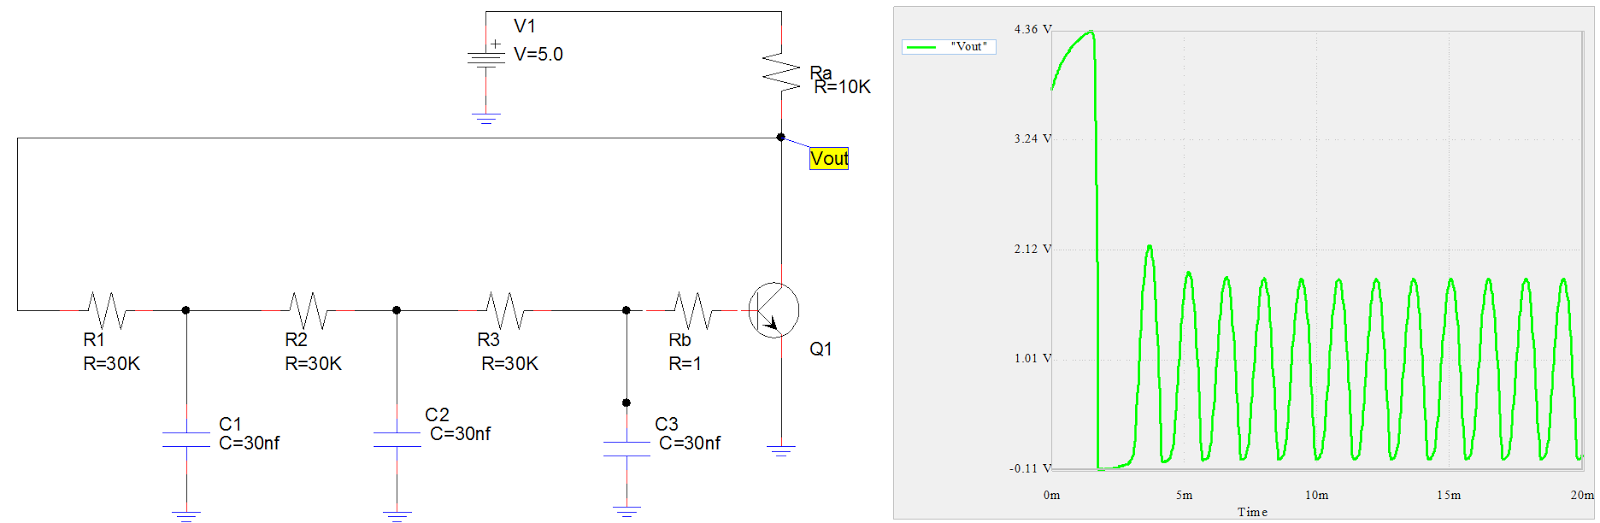Click the Q1 transistor label
The height and width of the screenshot is (523, 1600).
821,349
